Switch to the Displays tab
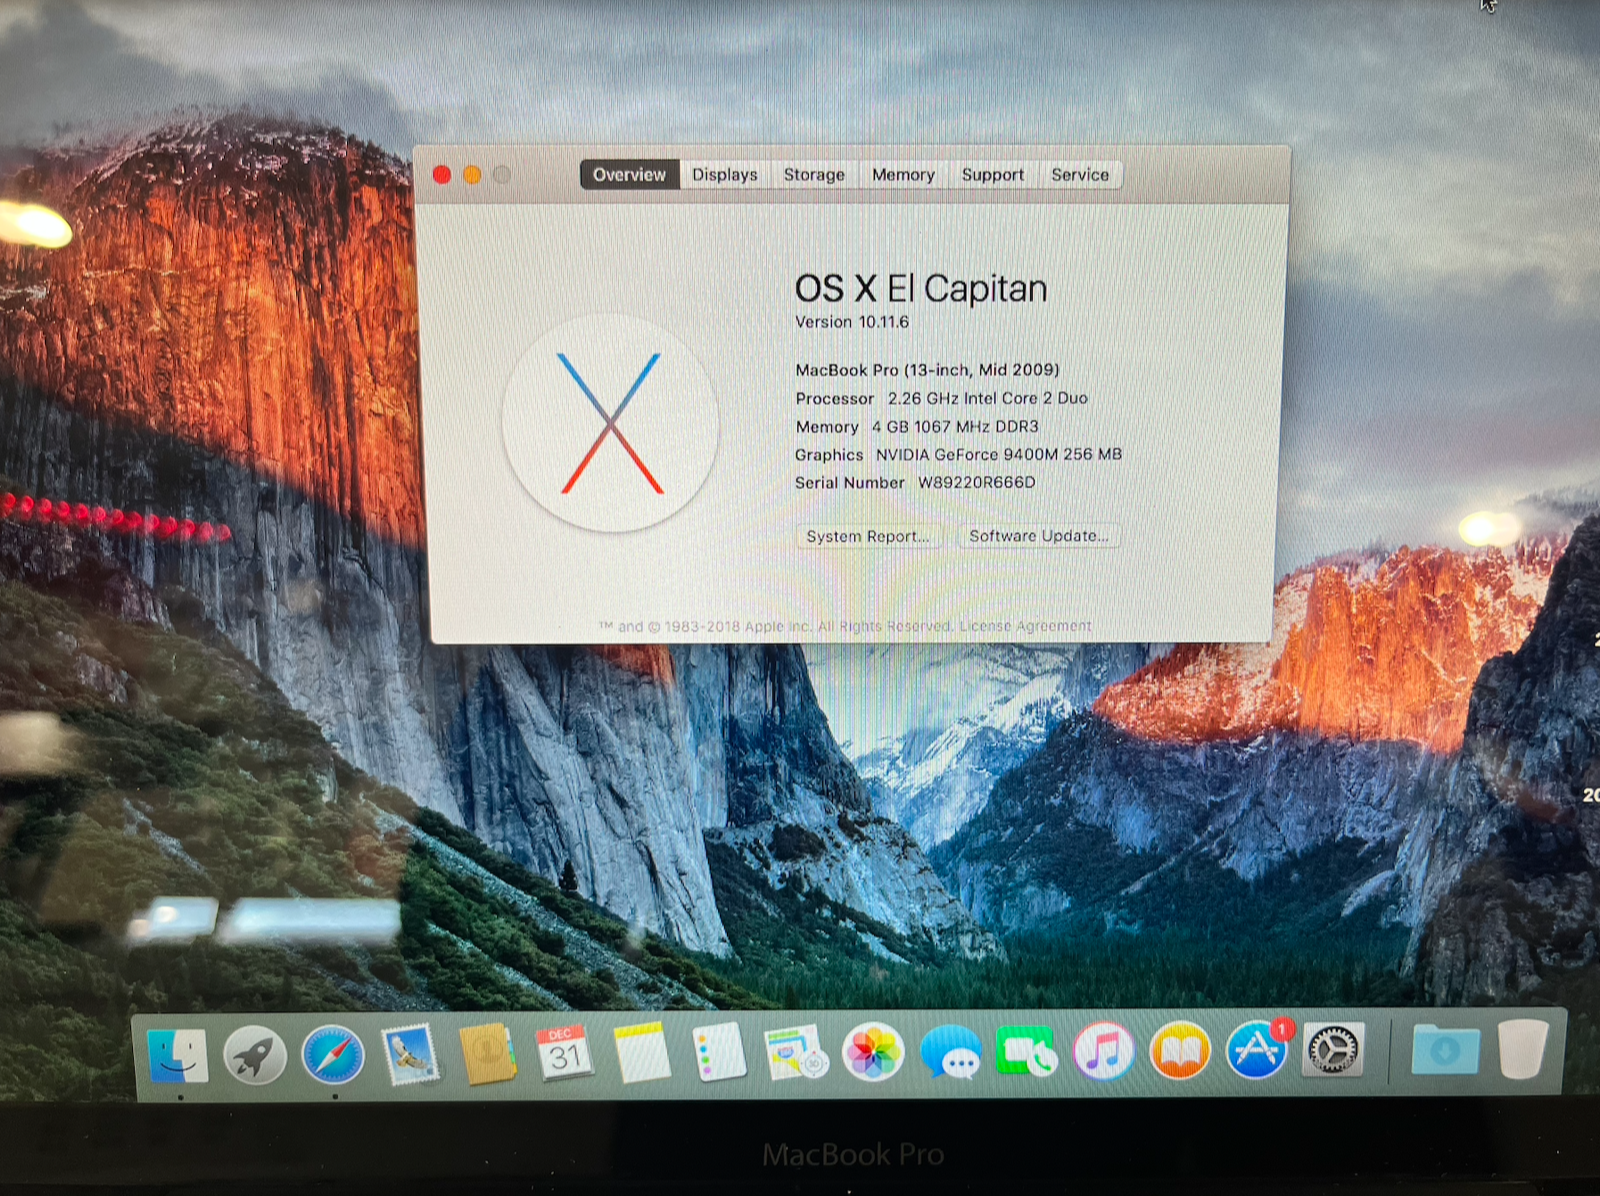The width and height of the screenshot is (1600, 1196). point(725,174)
